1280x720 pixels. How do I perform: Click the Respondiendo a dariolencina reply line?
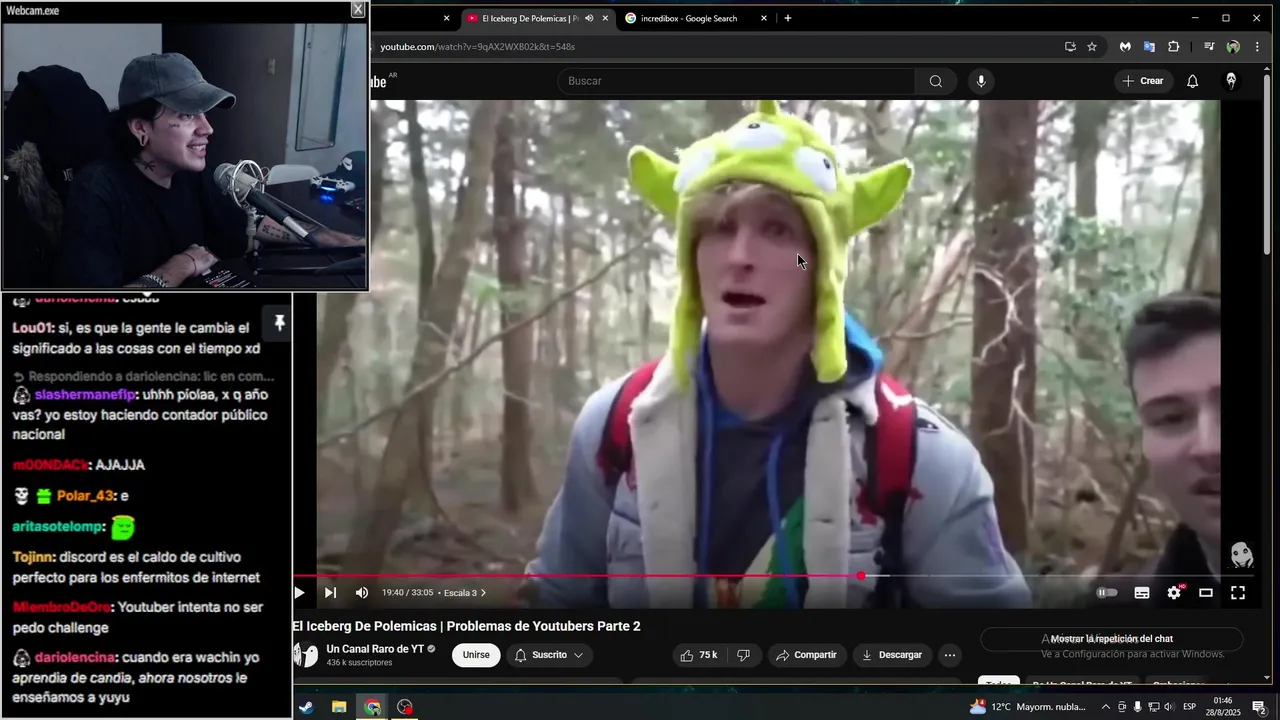(x=143, y=377)
